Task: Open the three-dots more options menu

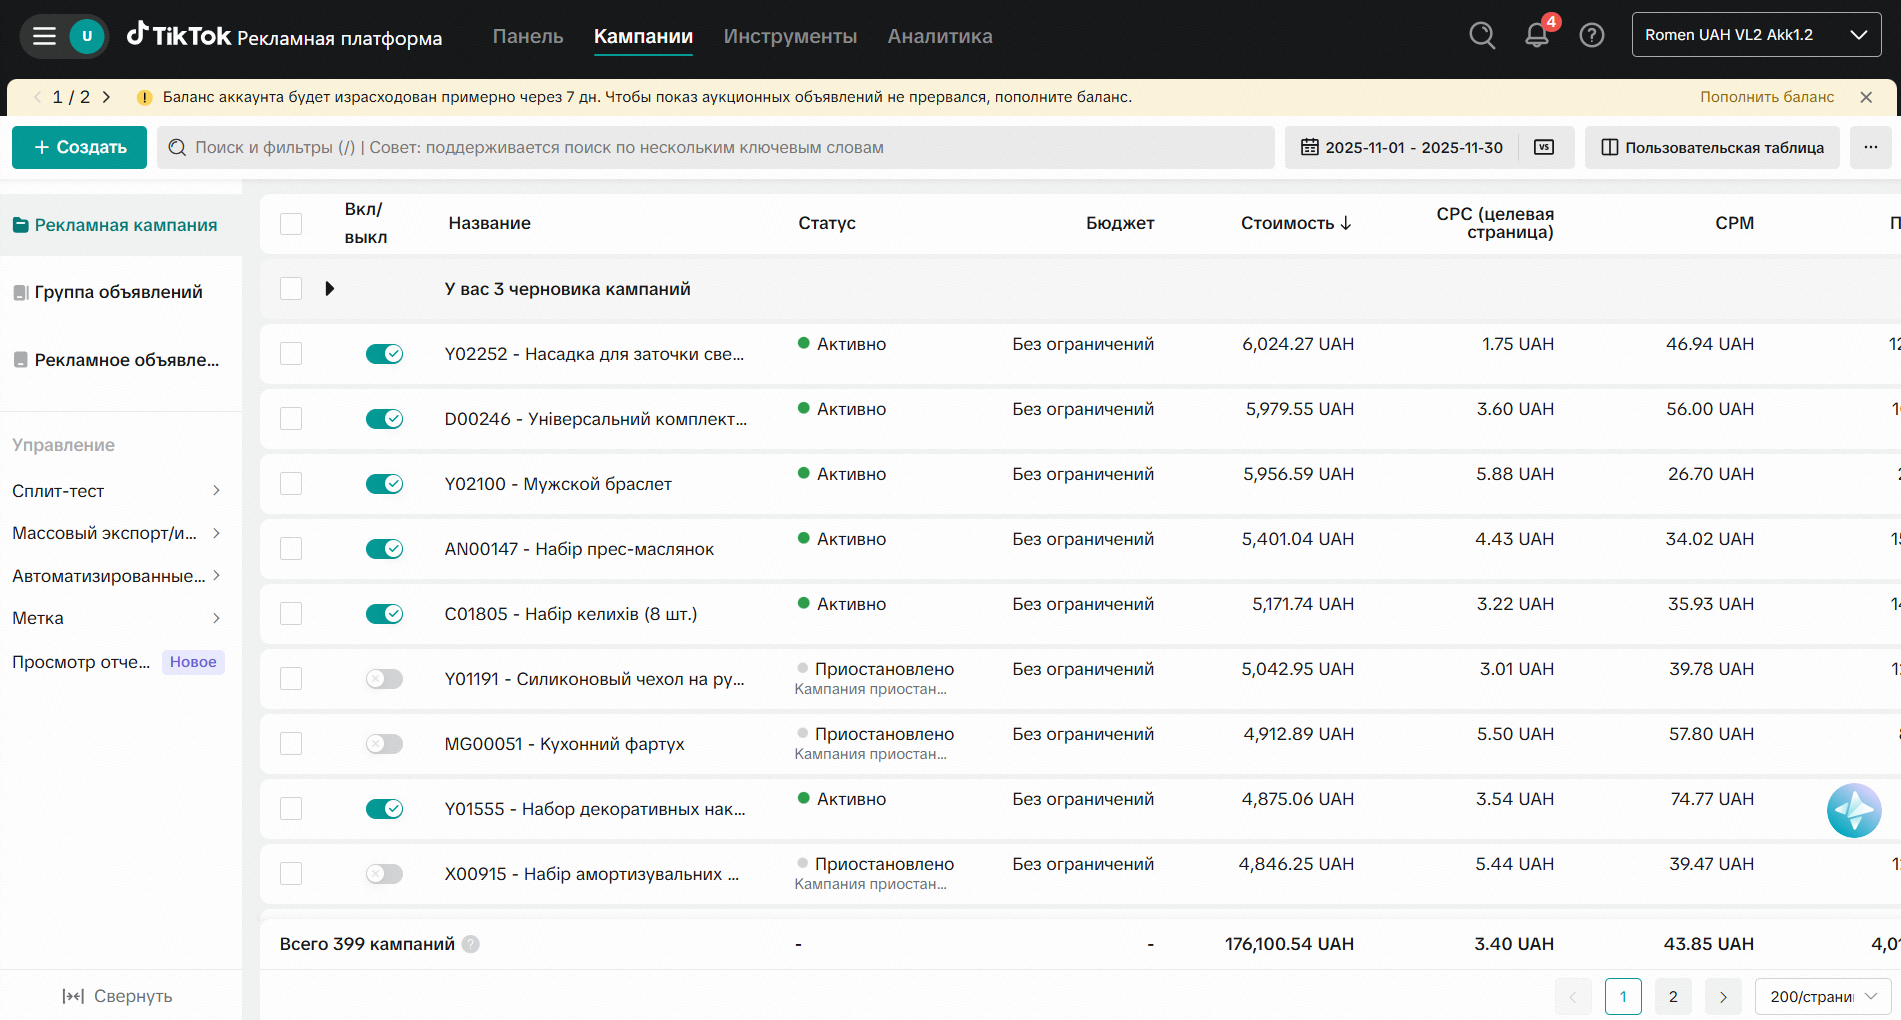Action: (x=1870, y=148)
